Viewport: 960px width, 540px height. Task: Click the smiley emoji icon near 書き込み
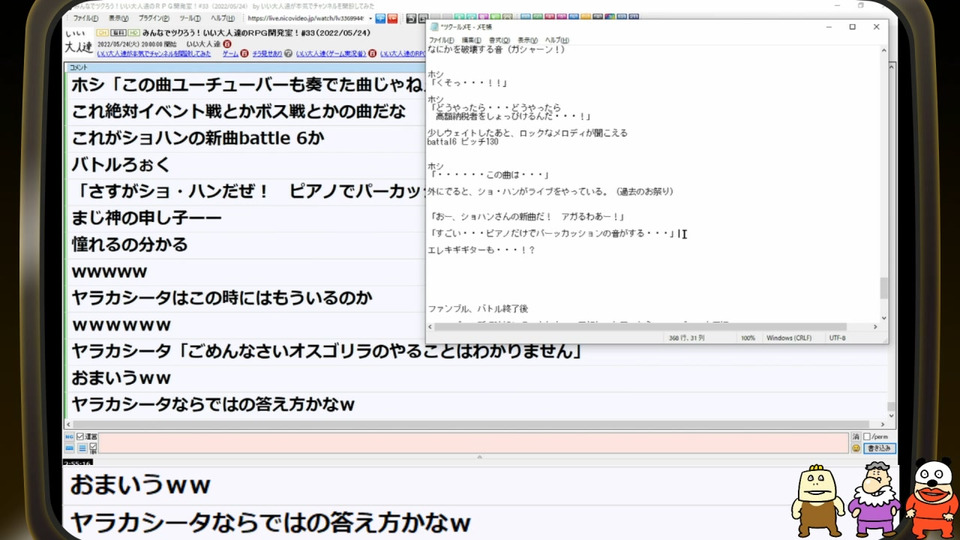(856, 448)
